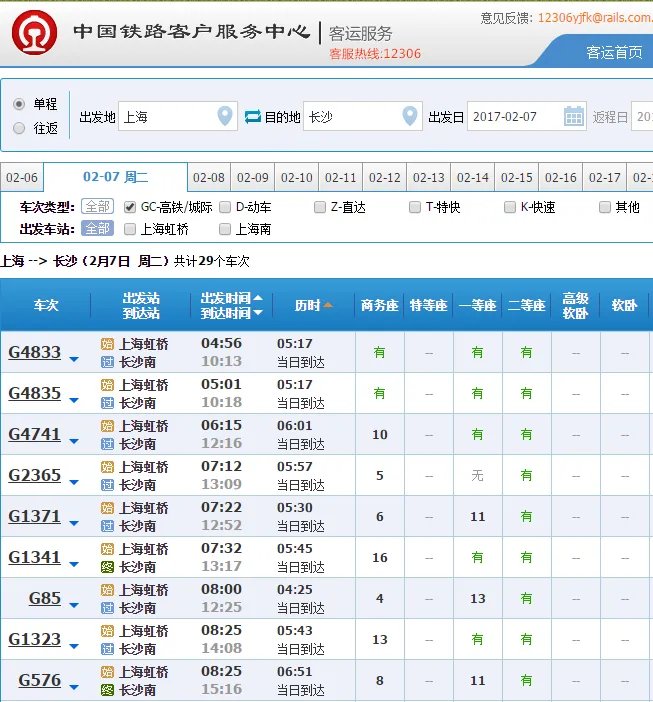Click the 车次 column header
The image size is (653, 702).
[x=46, y=305]
